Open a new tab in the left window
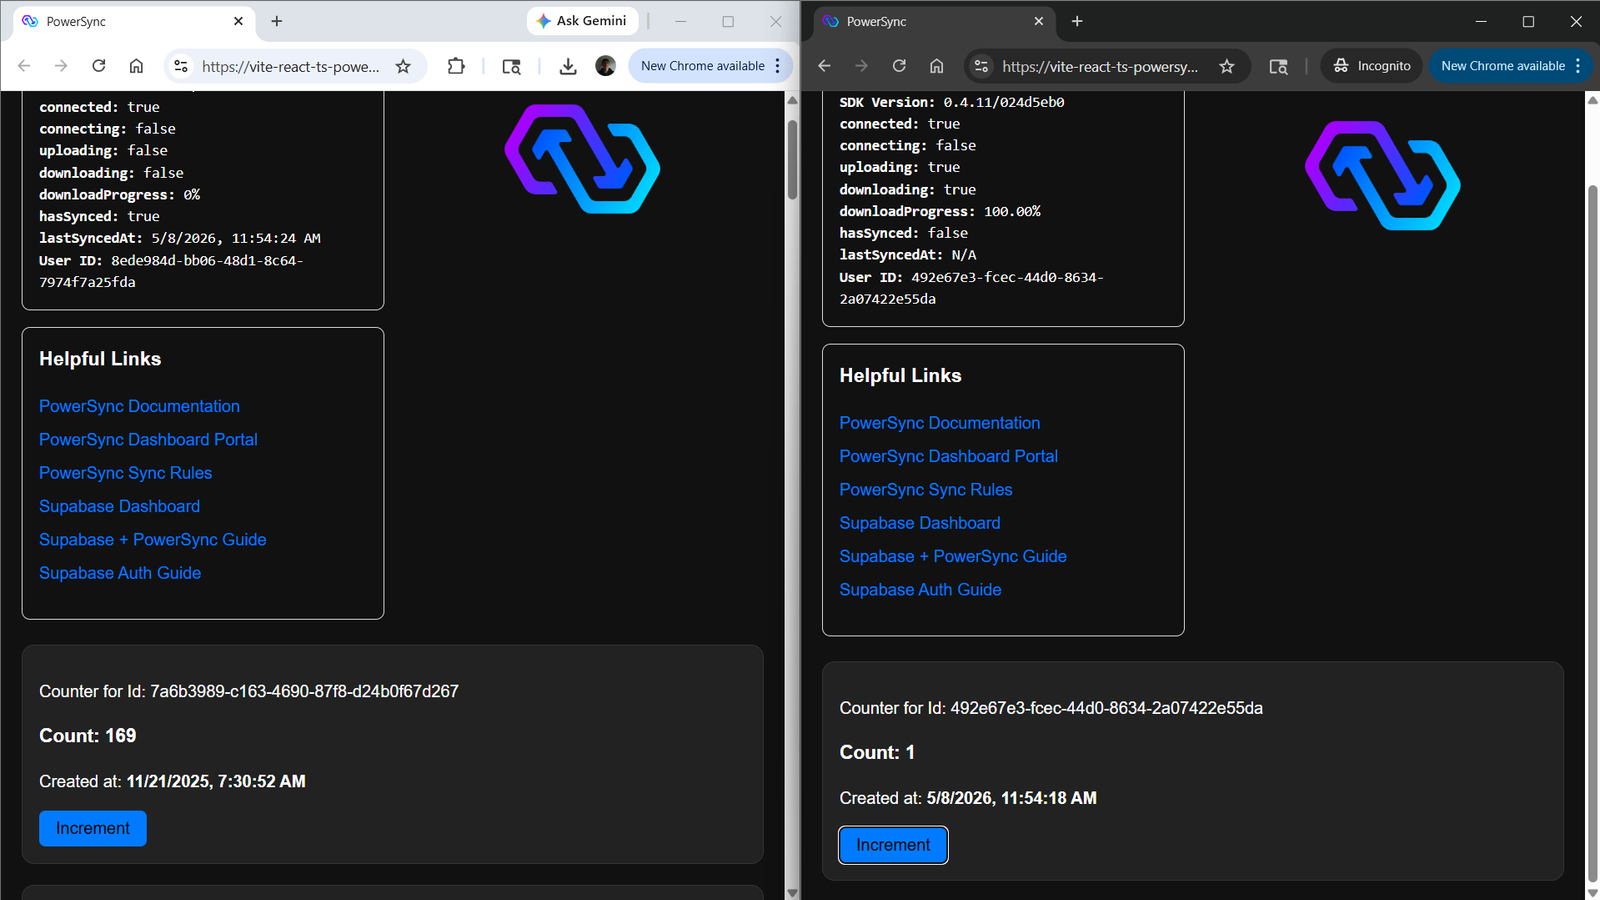This screenshot has width=1600, height=900. (277, 21)
